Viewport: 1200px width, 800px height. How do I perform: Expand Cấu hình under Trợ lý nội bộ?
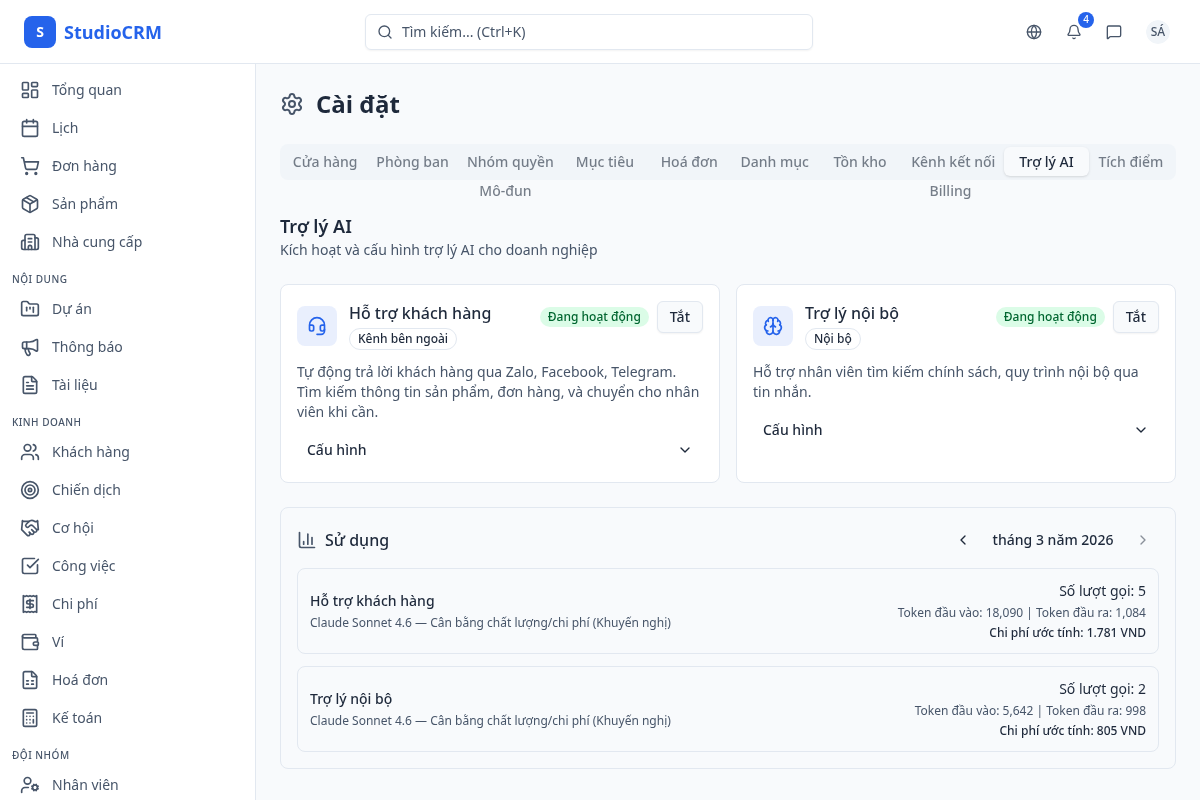955,430
